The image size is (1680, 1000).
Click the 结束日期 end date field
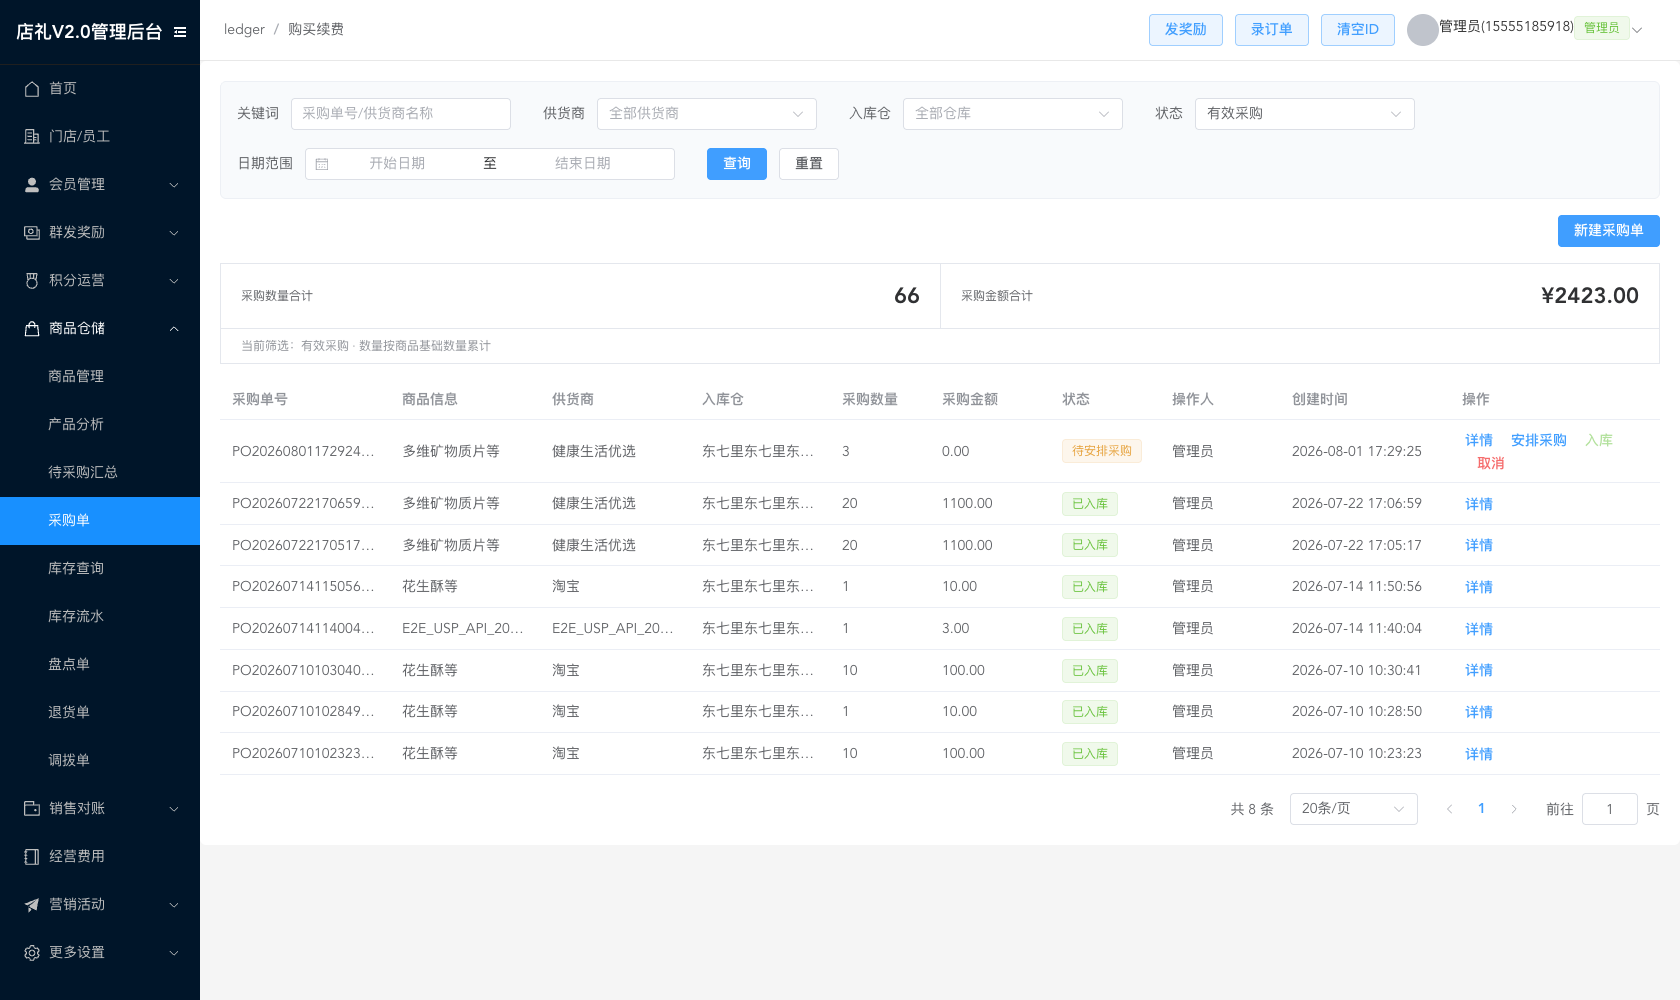[583, 164]
